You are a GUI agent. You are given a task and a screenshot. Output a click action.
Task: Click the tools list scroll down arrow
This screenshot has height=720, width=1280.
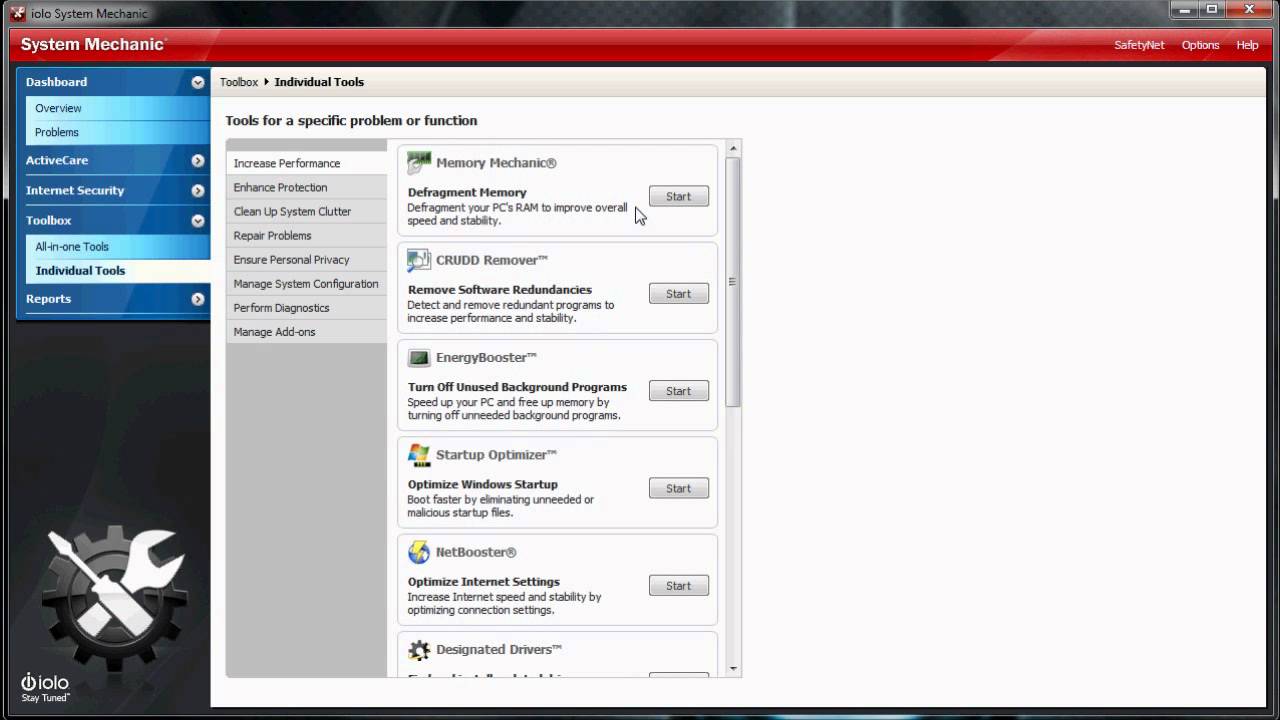click(x=734, y=669)
